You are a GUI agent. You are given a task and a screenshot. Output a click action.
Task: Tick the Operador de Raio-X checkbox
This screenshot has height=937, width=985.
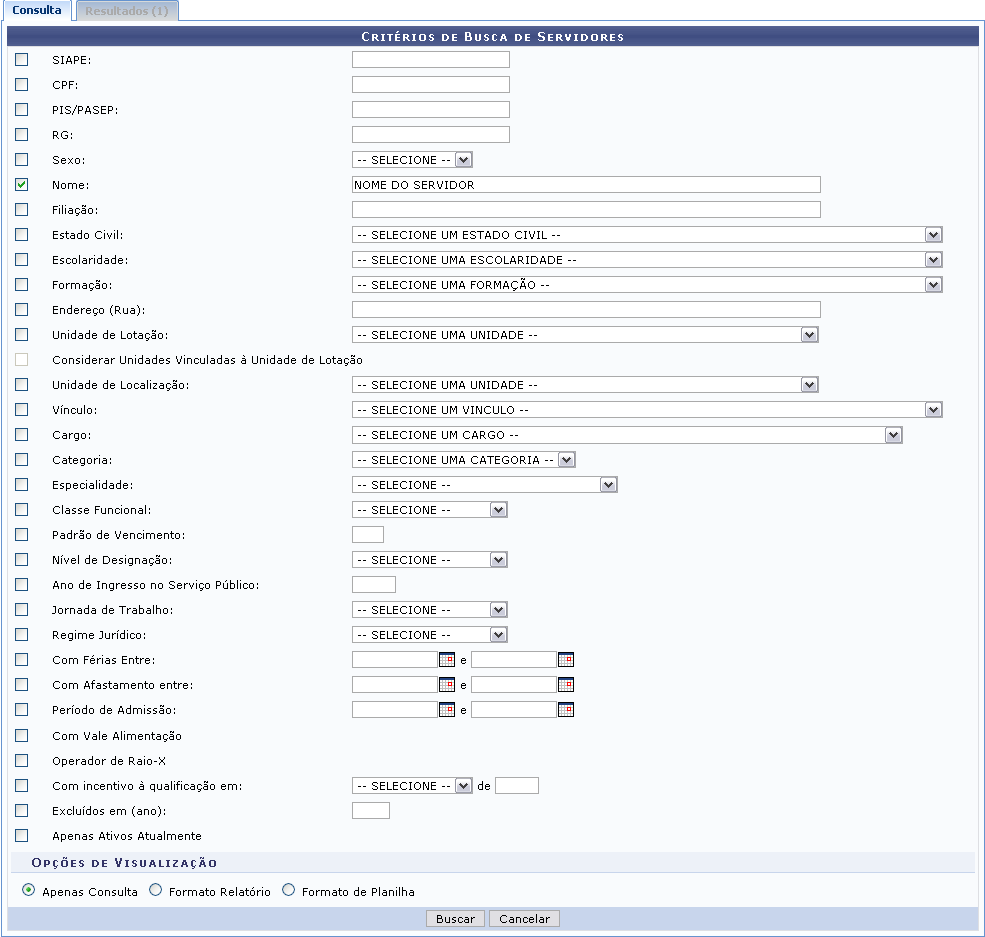[x=22, y=761]
